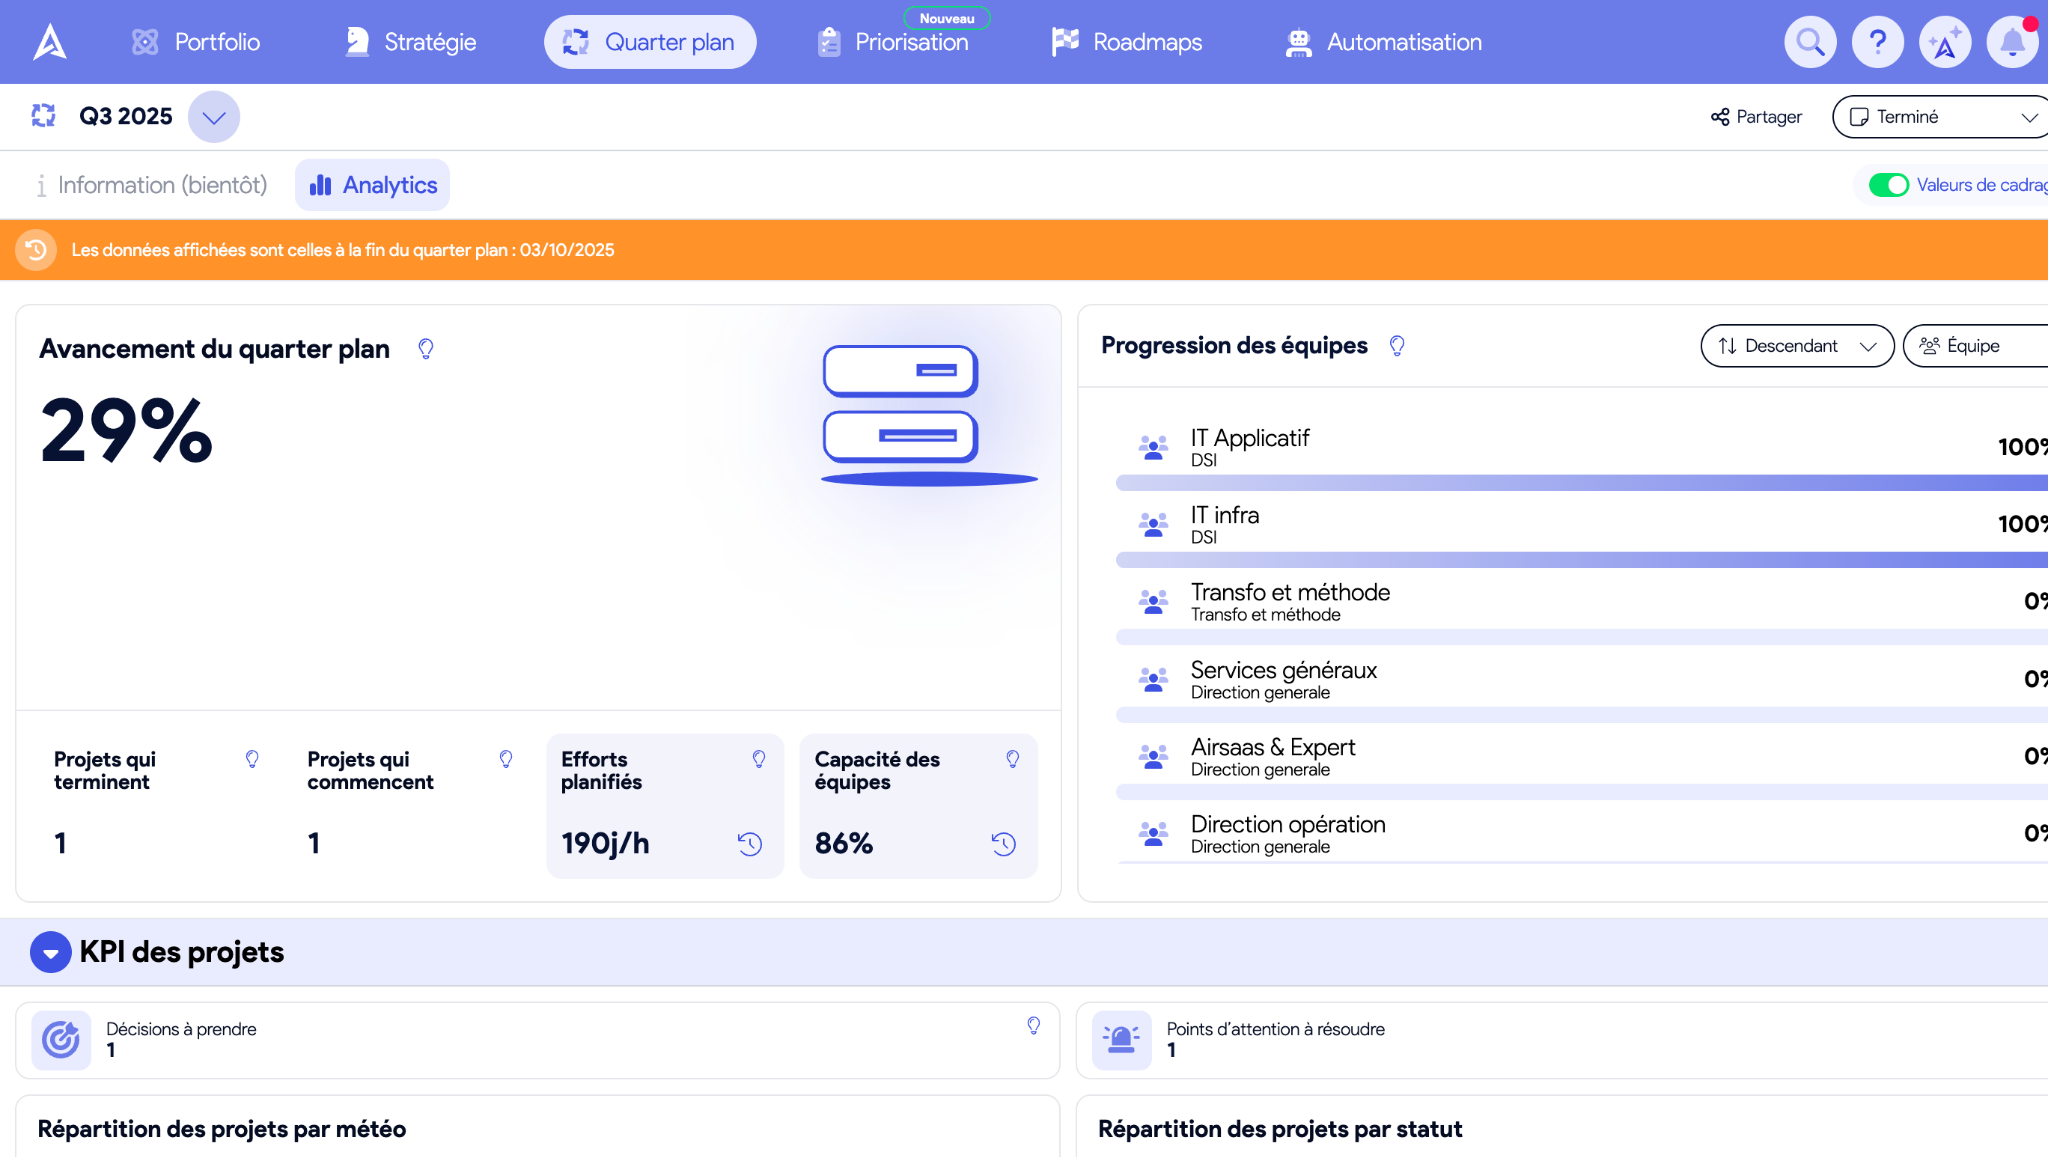The height and width of the screenshot is (1157, 2048).
Task: Click the IT Applicatif progress bar
Action: click(1580, 483)
